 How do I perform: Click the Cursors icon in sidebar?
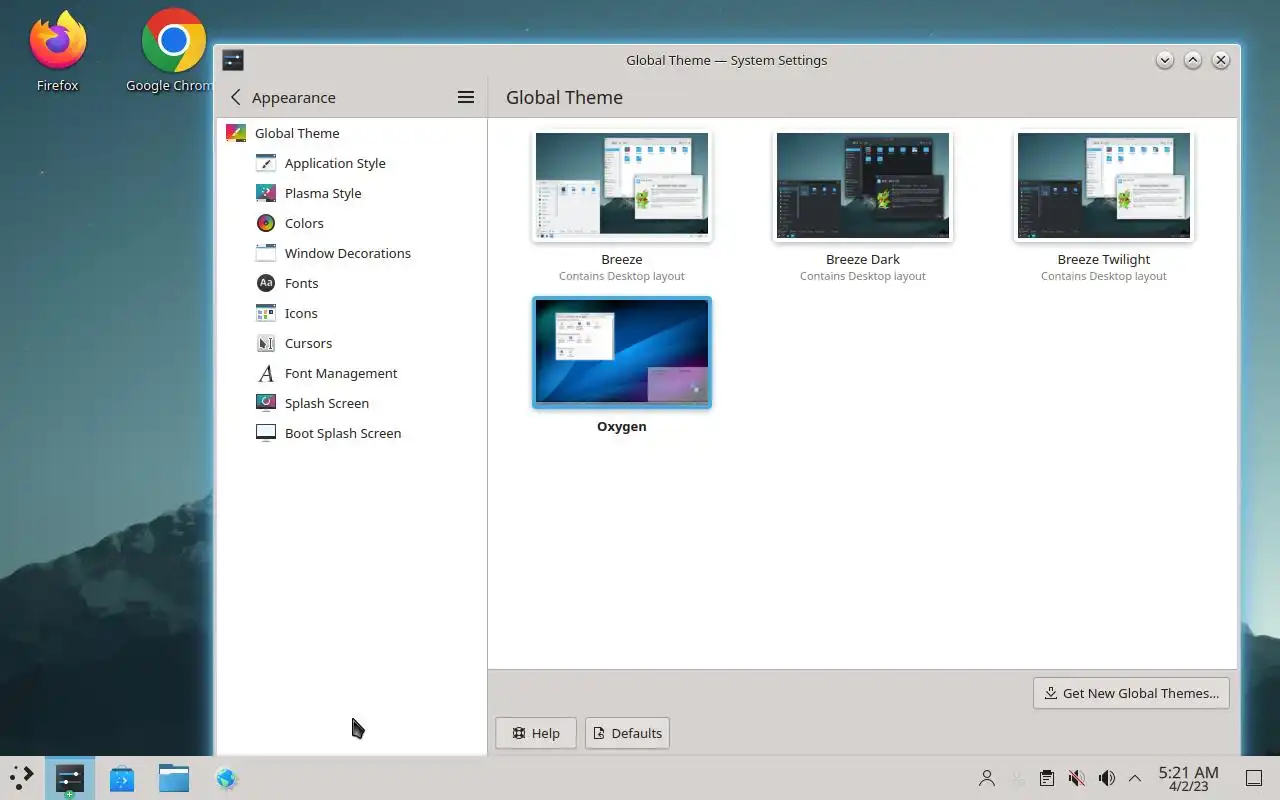(266, 343)
